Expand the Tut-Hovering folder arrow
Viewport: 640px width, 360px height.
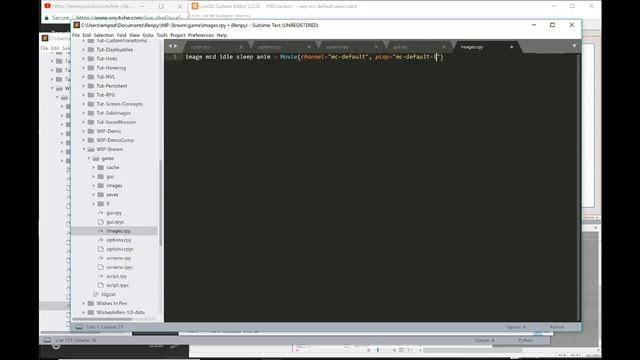[84, 68]
